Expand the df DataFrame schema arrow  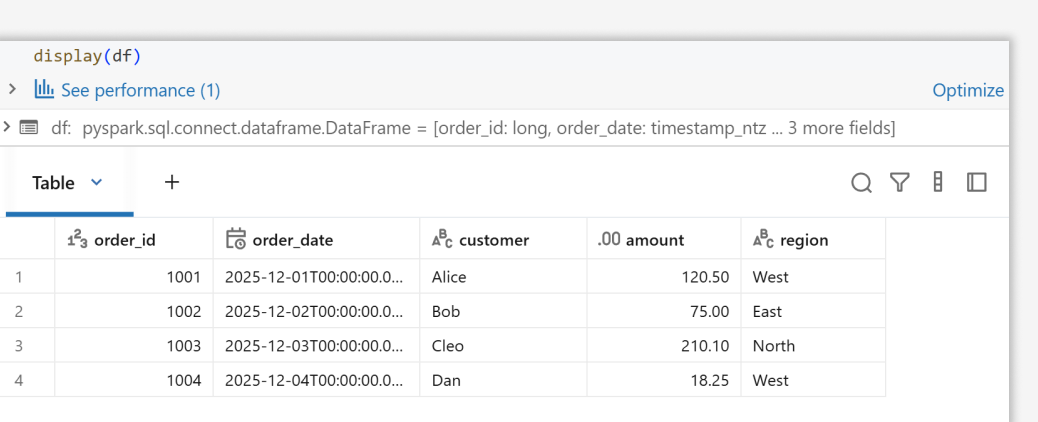(7, 127)
